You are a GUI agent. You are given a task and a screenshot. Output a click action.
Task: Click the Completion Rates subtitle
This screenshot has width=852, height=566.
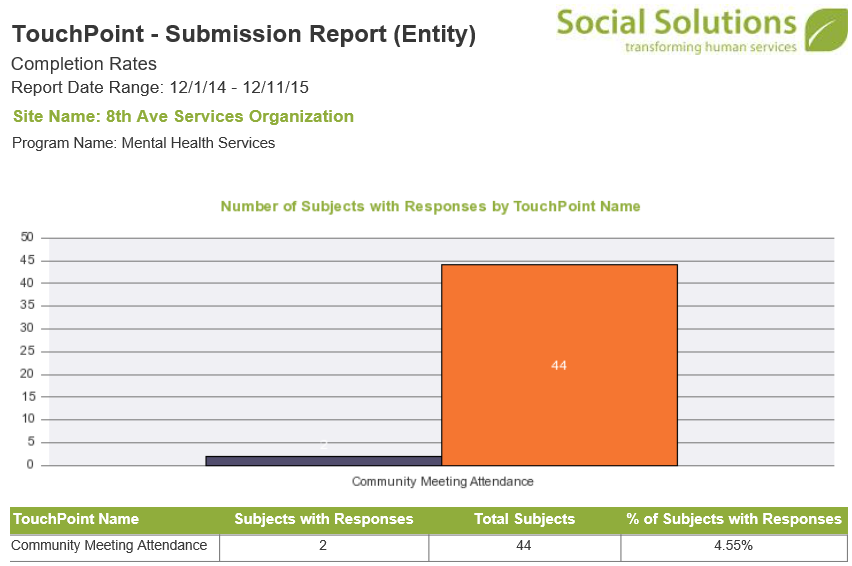pos(84,64)
